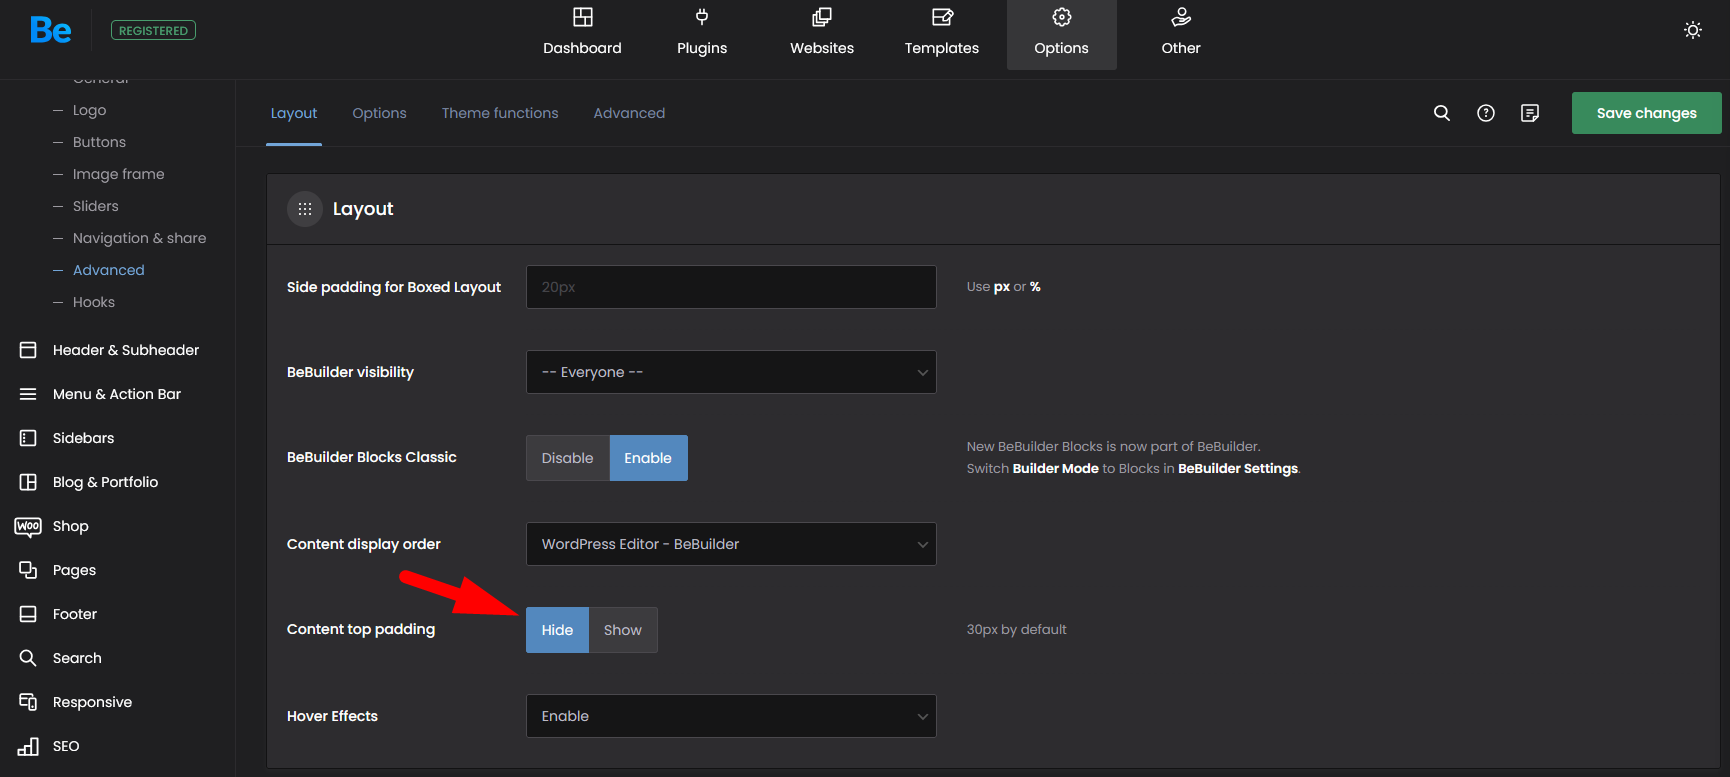This screenshot has height=777, width=1730.
Task: Click the 'BeBuilder visibility' label
Action: tap(350, 372)
